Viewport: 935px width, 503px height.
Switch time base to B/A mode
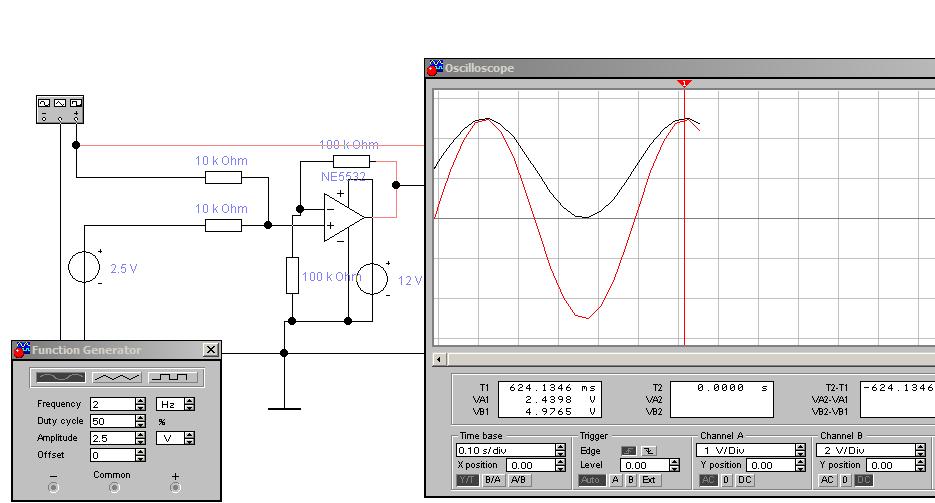coord(493,480)
